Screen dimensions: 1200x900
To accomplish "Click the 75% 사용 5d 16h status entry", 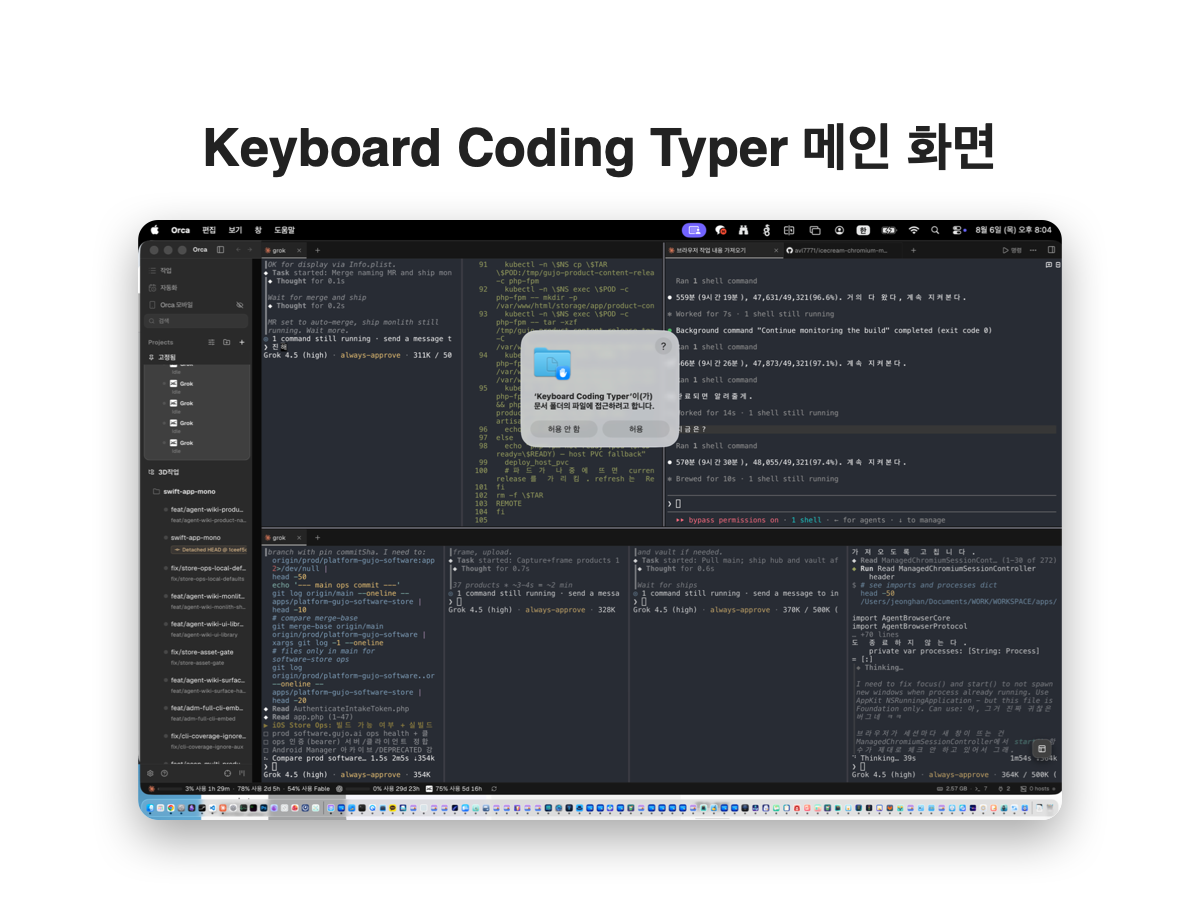I will click(454, 788).
